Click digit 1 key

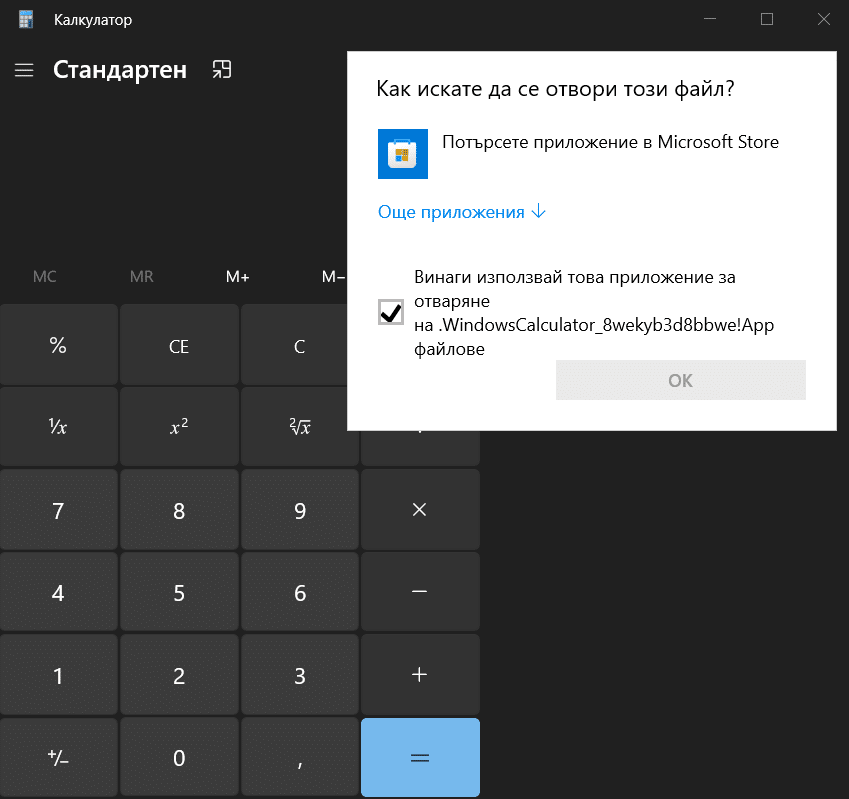[x=58, y=674]
